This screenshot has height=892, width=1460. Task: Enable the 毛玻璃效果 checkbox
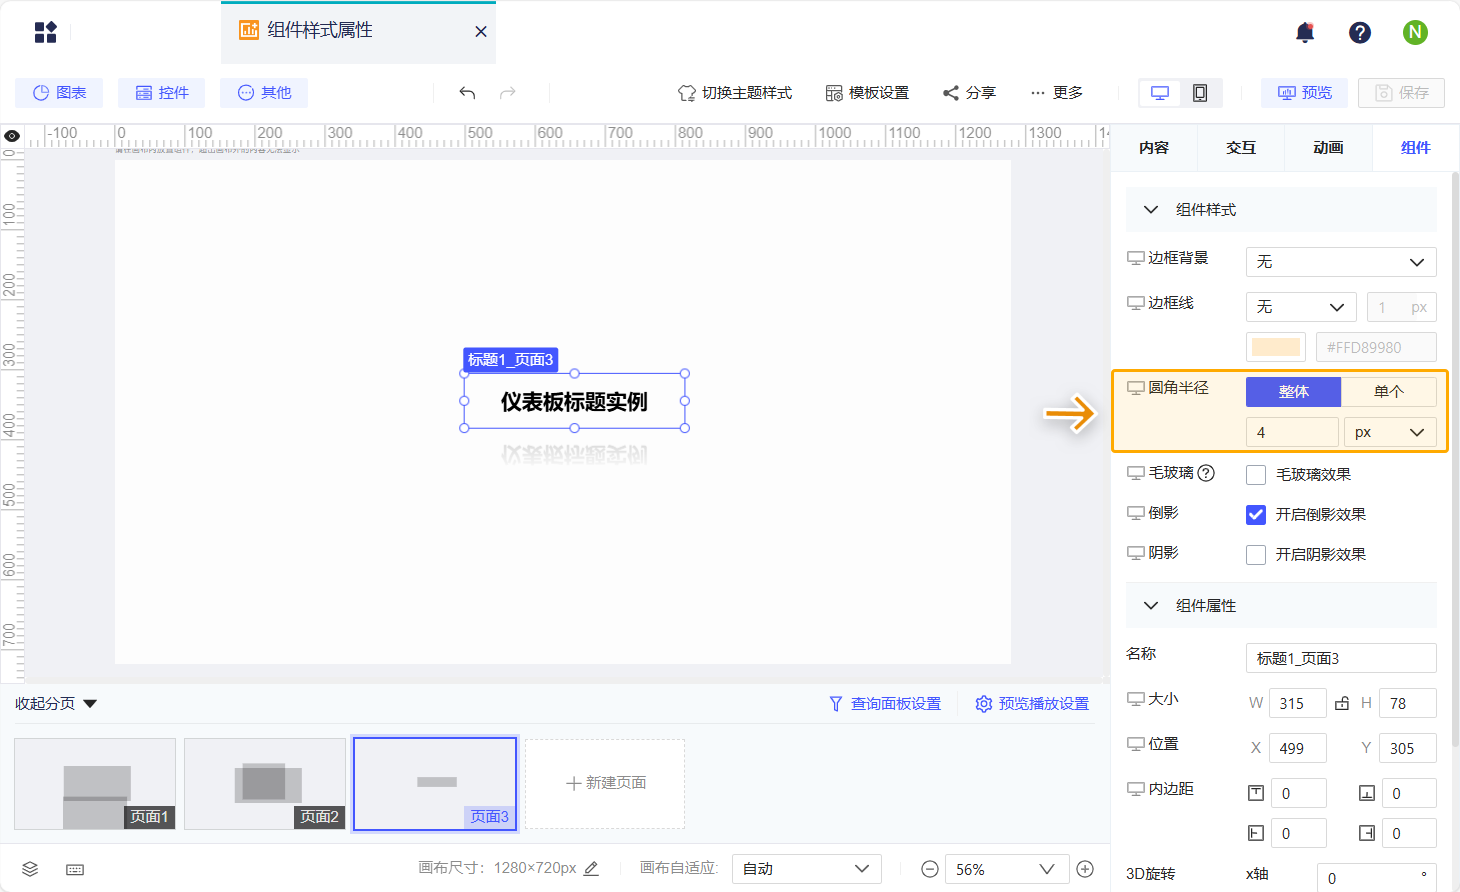pos(1256,475)
